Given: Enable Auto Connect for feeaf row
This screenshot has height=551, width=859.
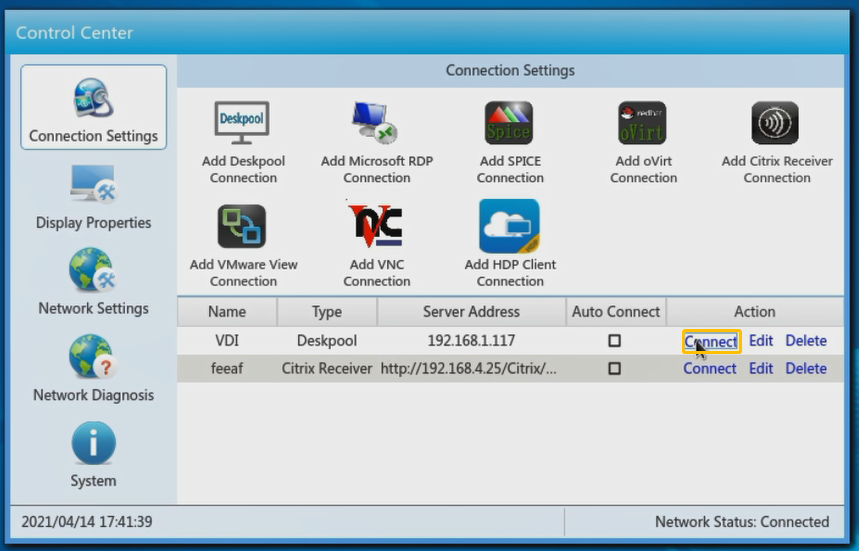Looking at the screenshot, I should click(x=615, y=369).
